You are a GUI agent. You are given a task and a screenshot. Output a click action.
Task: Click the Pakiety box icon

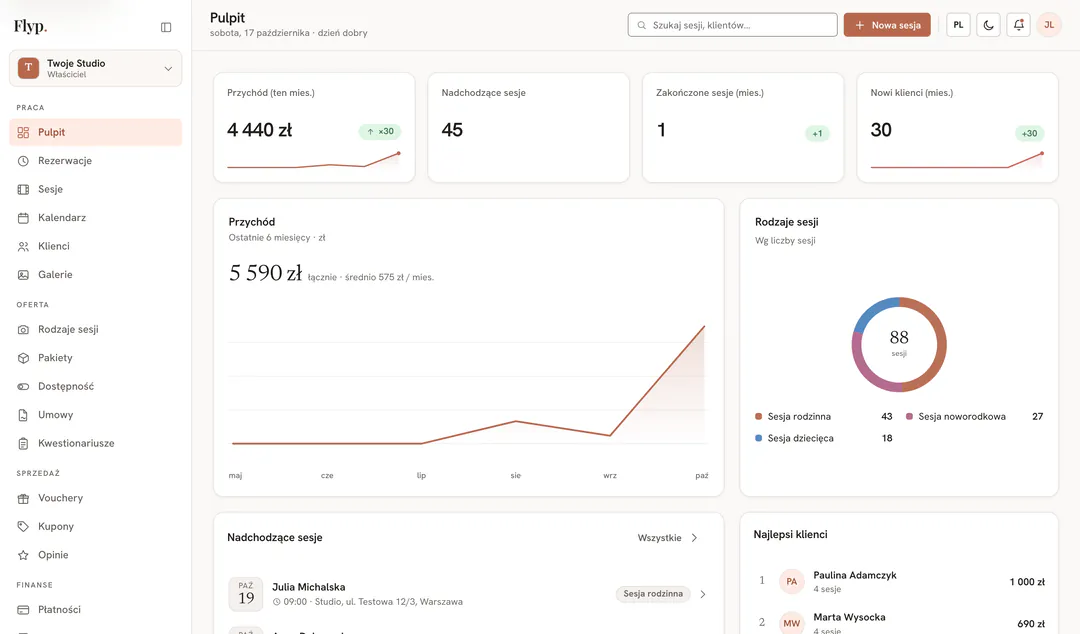pyautogui.click(x=23, y=358)
